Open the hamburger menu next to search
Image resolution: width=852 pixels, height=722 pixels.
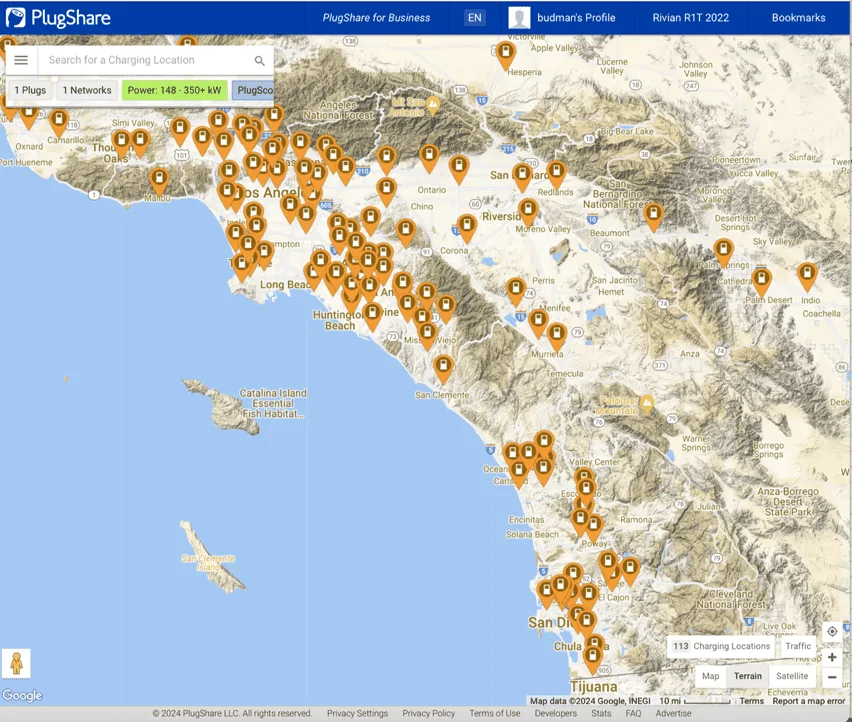(x=21, y=60)
